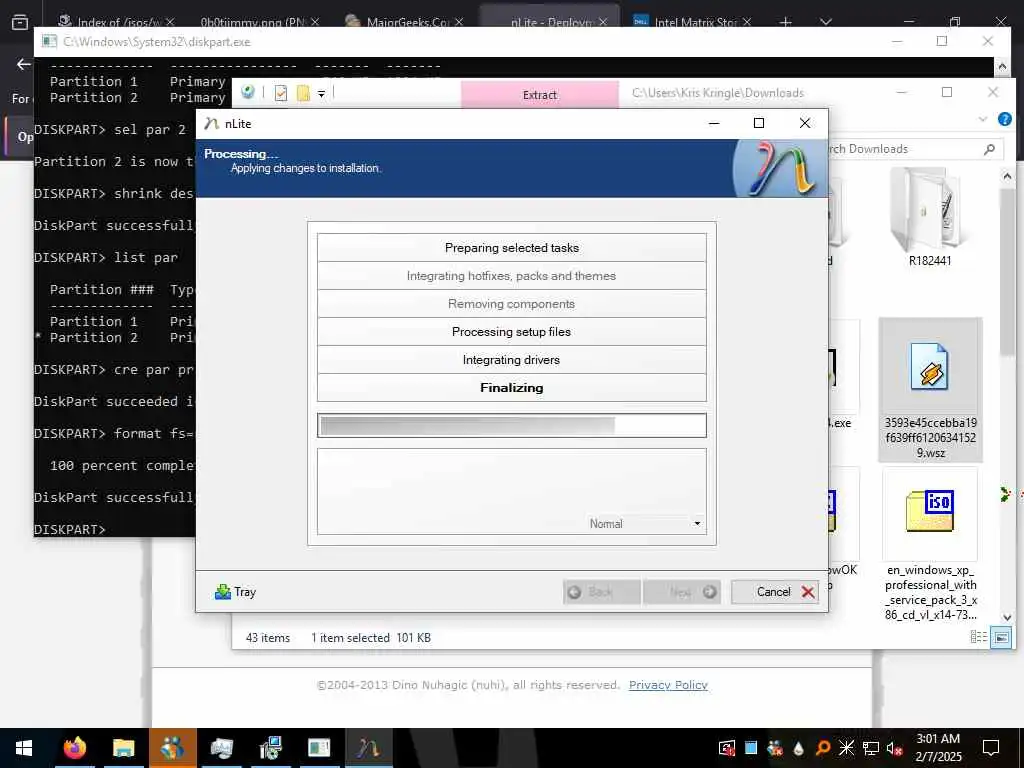Send nLite to the Tray
This screenshot has width=1024, height=768.
[x=235, y=592]
